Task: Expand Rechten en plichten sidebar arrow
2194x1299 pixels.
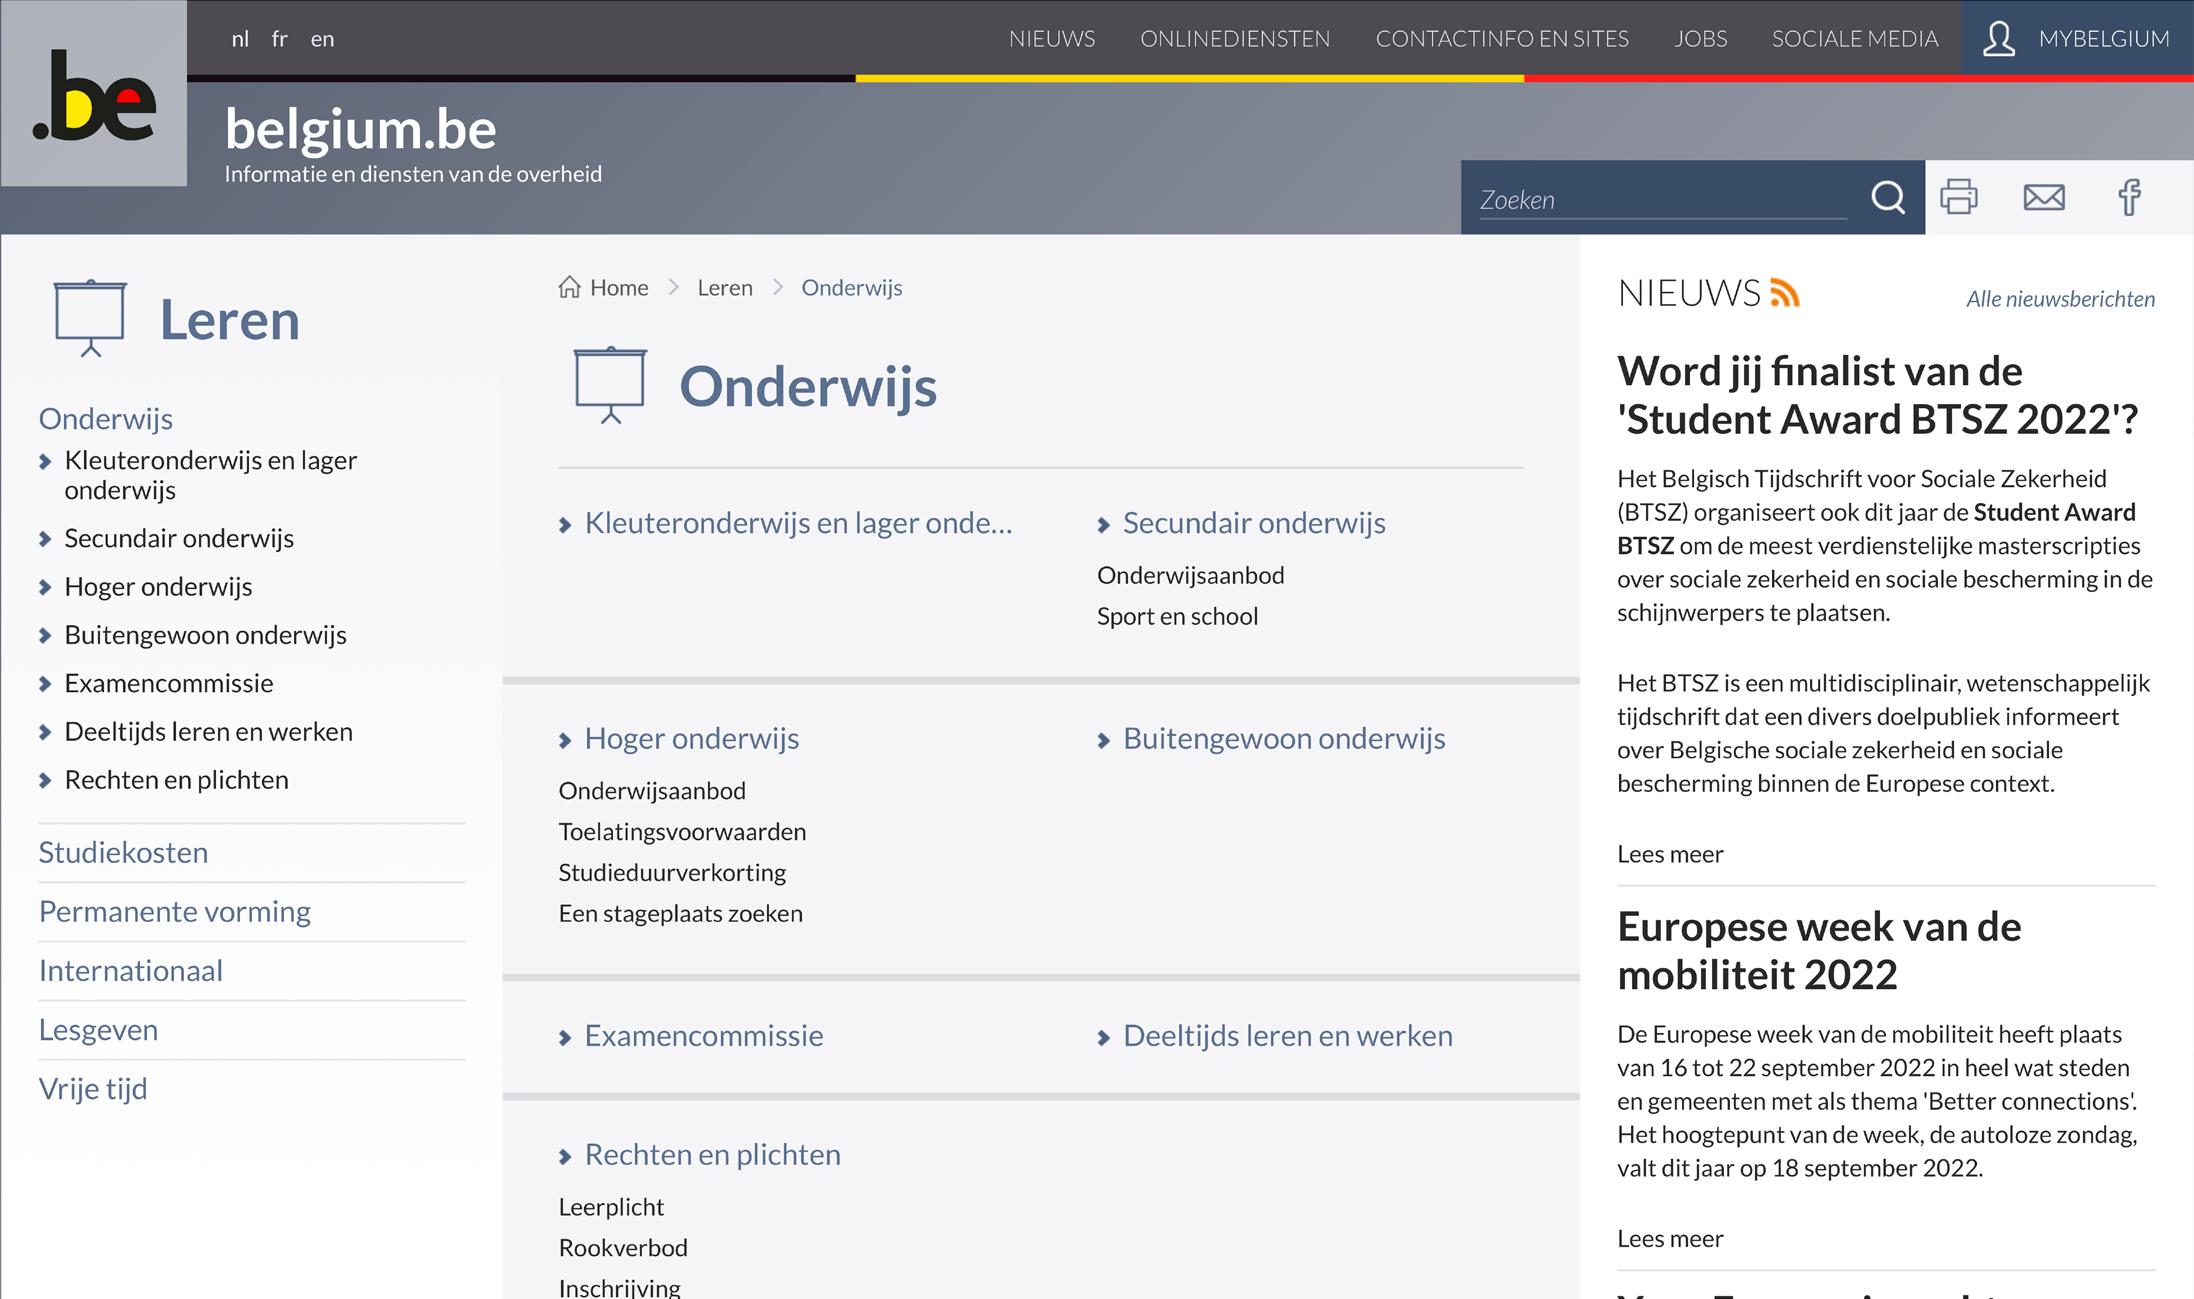Action: coord(45,781)
